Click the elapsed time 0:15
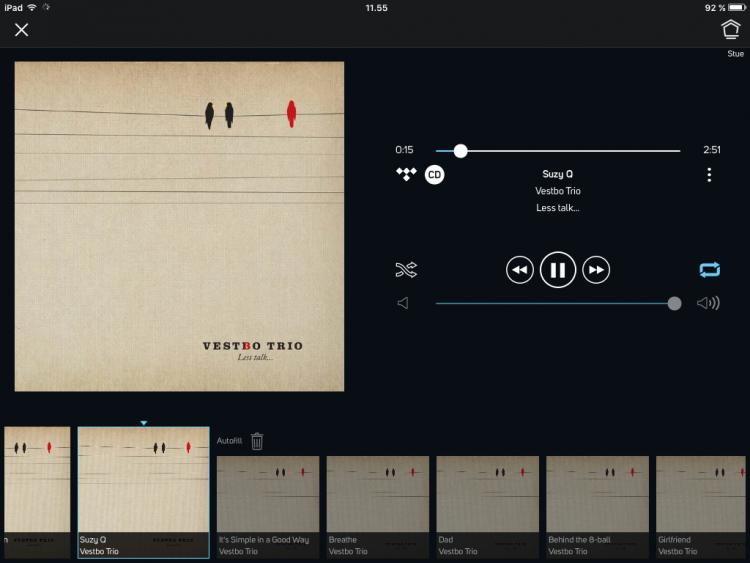This screenshot has width=750, height=563. (x=404, y=150)
